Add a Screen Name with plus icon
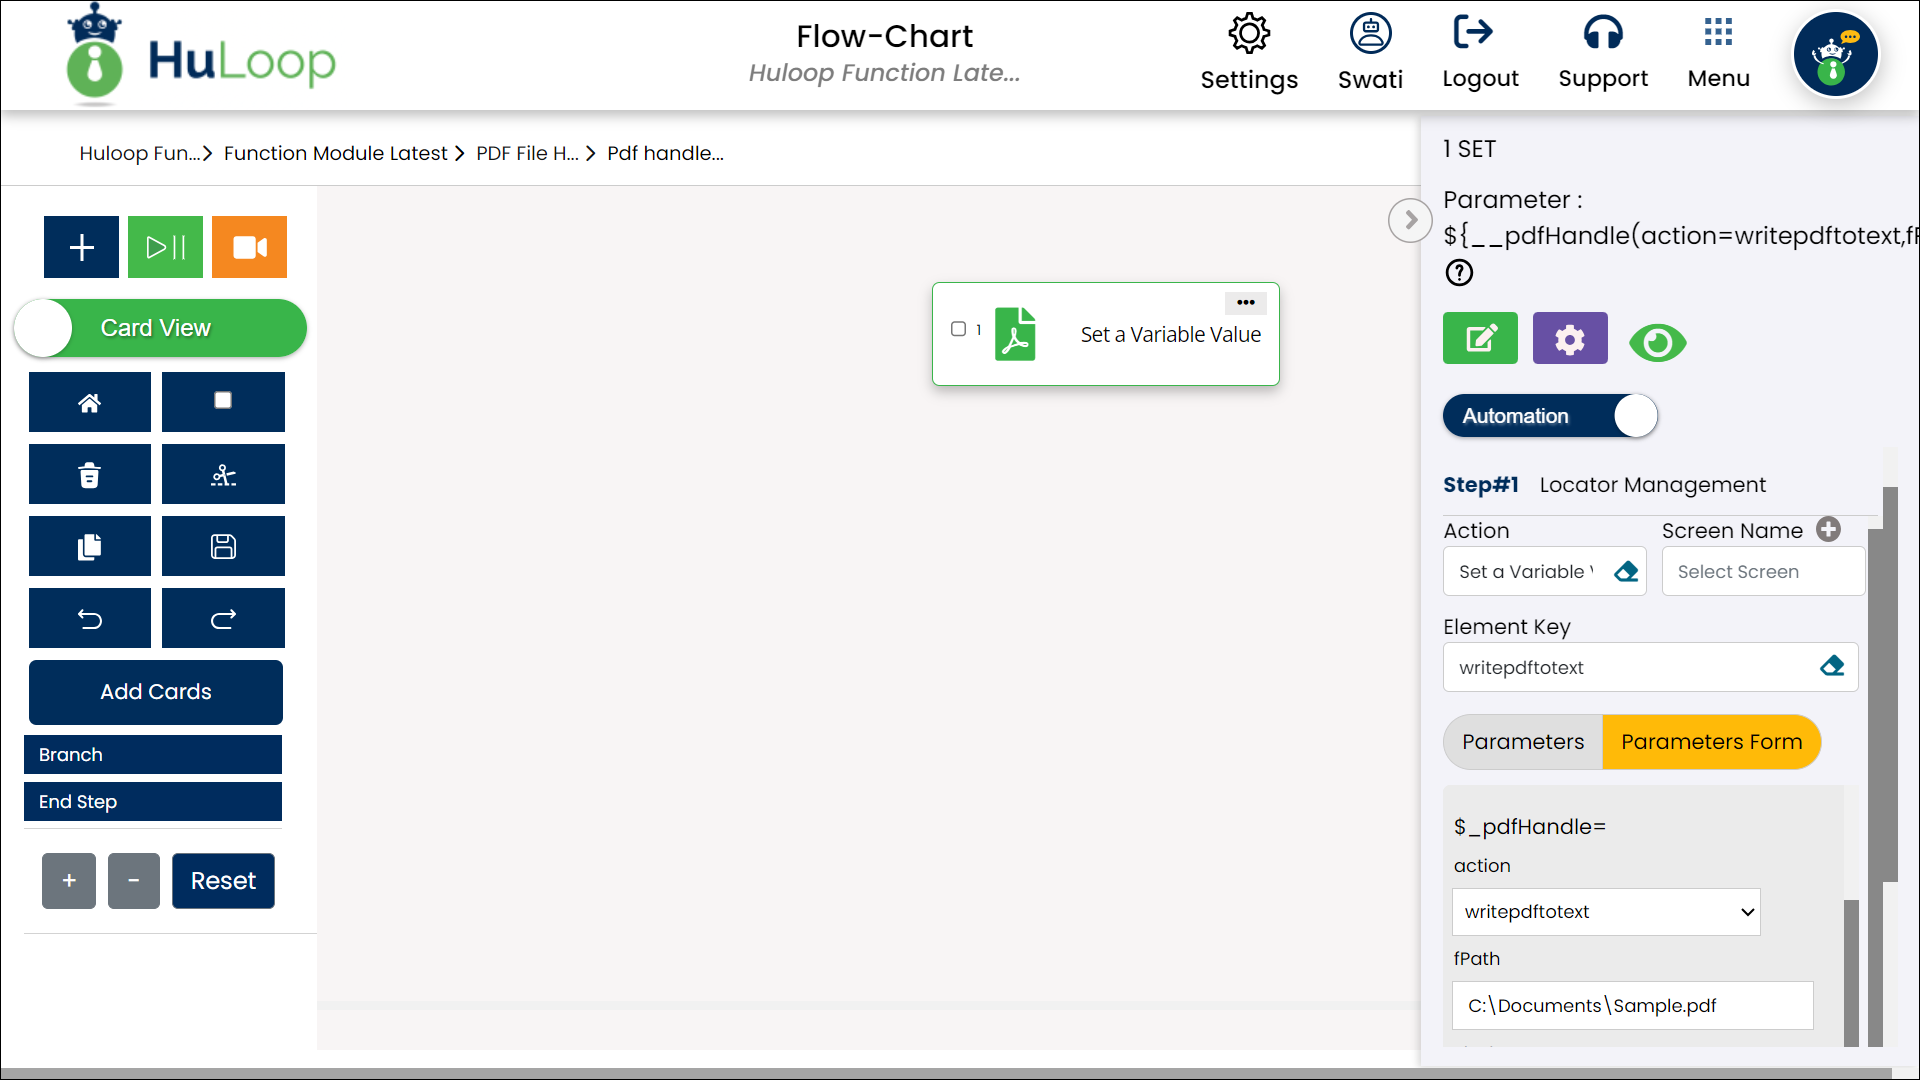 (x=1828, y=529)
